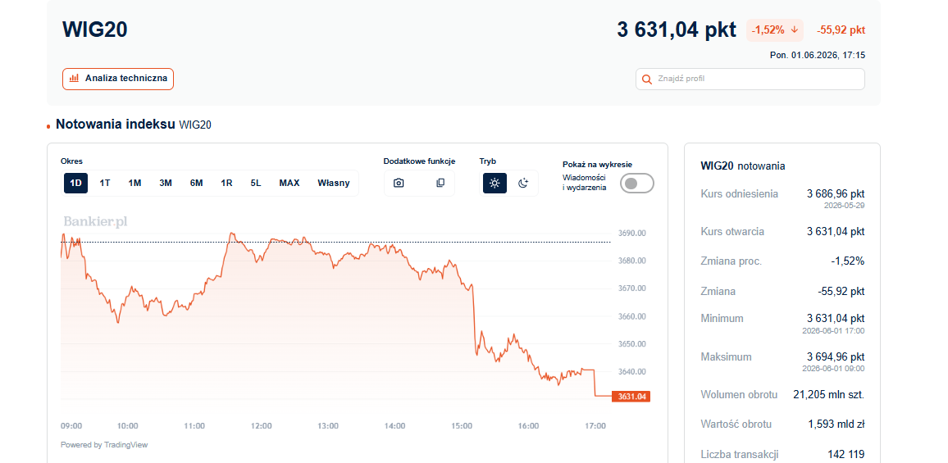Click Liczba transakcji value 142 119
Image resolution: width=948 pixels, height=463 pixels.
[846, 454]
